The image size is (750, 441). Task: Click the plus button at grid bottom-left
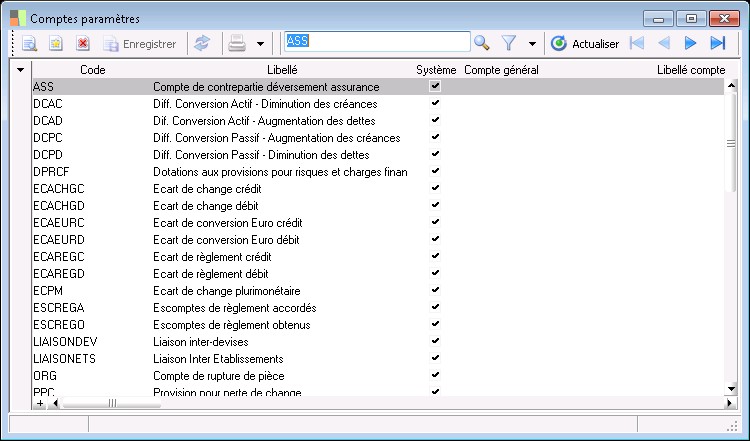click(40, 403)
